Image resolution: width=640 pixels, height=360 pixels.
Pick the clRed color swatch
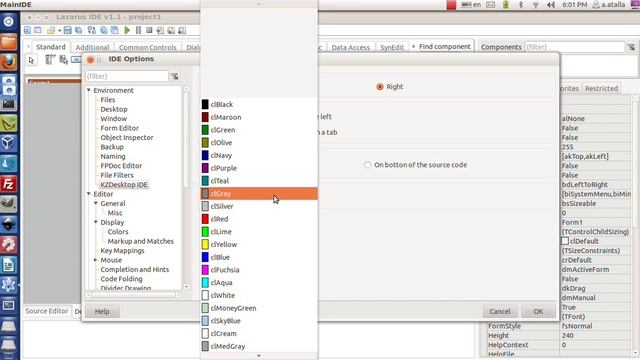(205, 219)
